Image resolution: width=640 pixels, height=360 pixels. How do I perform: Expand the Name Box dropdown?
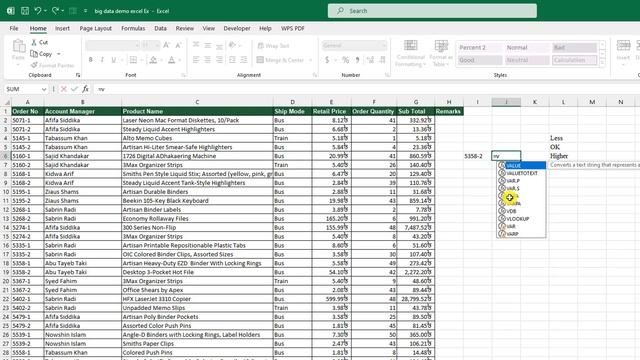(44, 89)
